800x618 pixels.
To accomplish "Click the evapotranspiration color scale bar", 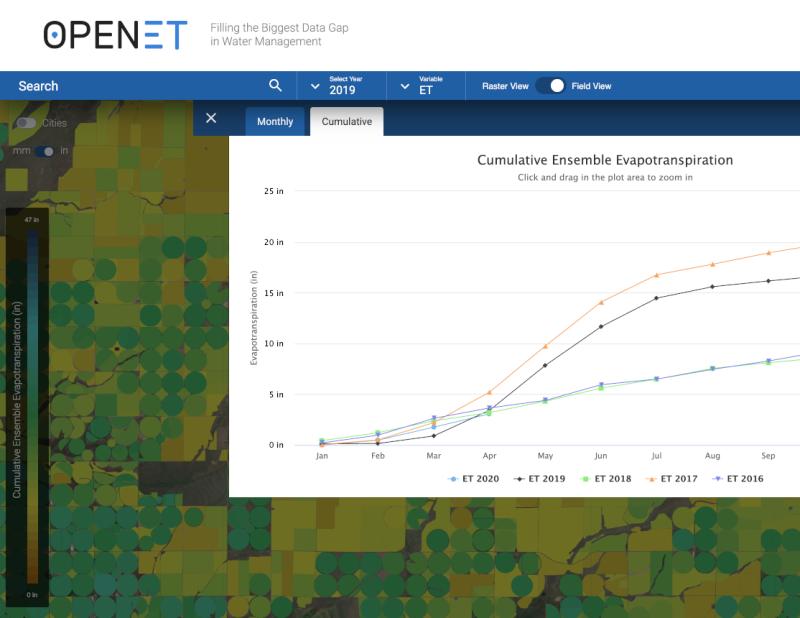I will (x=34, y=400).
